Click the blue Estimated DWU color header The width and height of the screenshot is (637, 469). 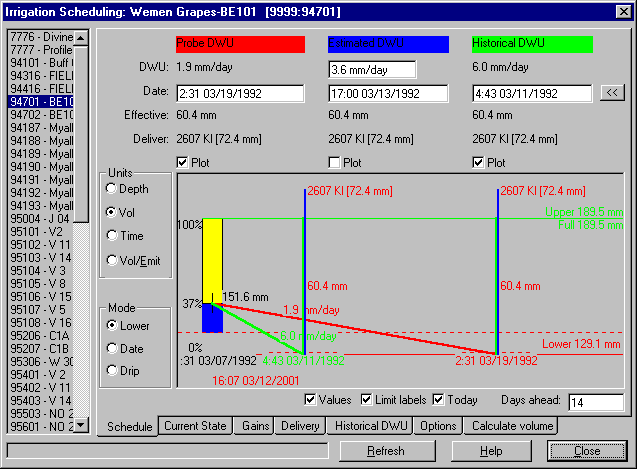pos(388,44)
